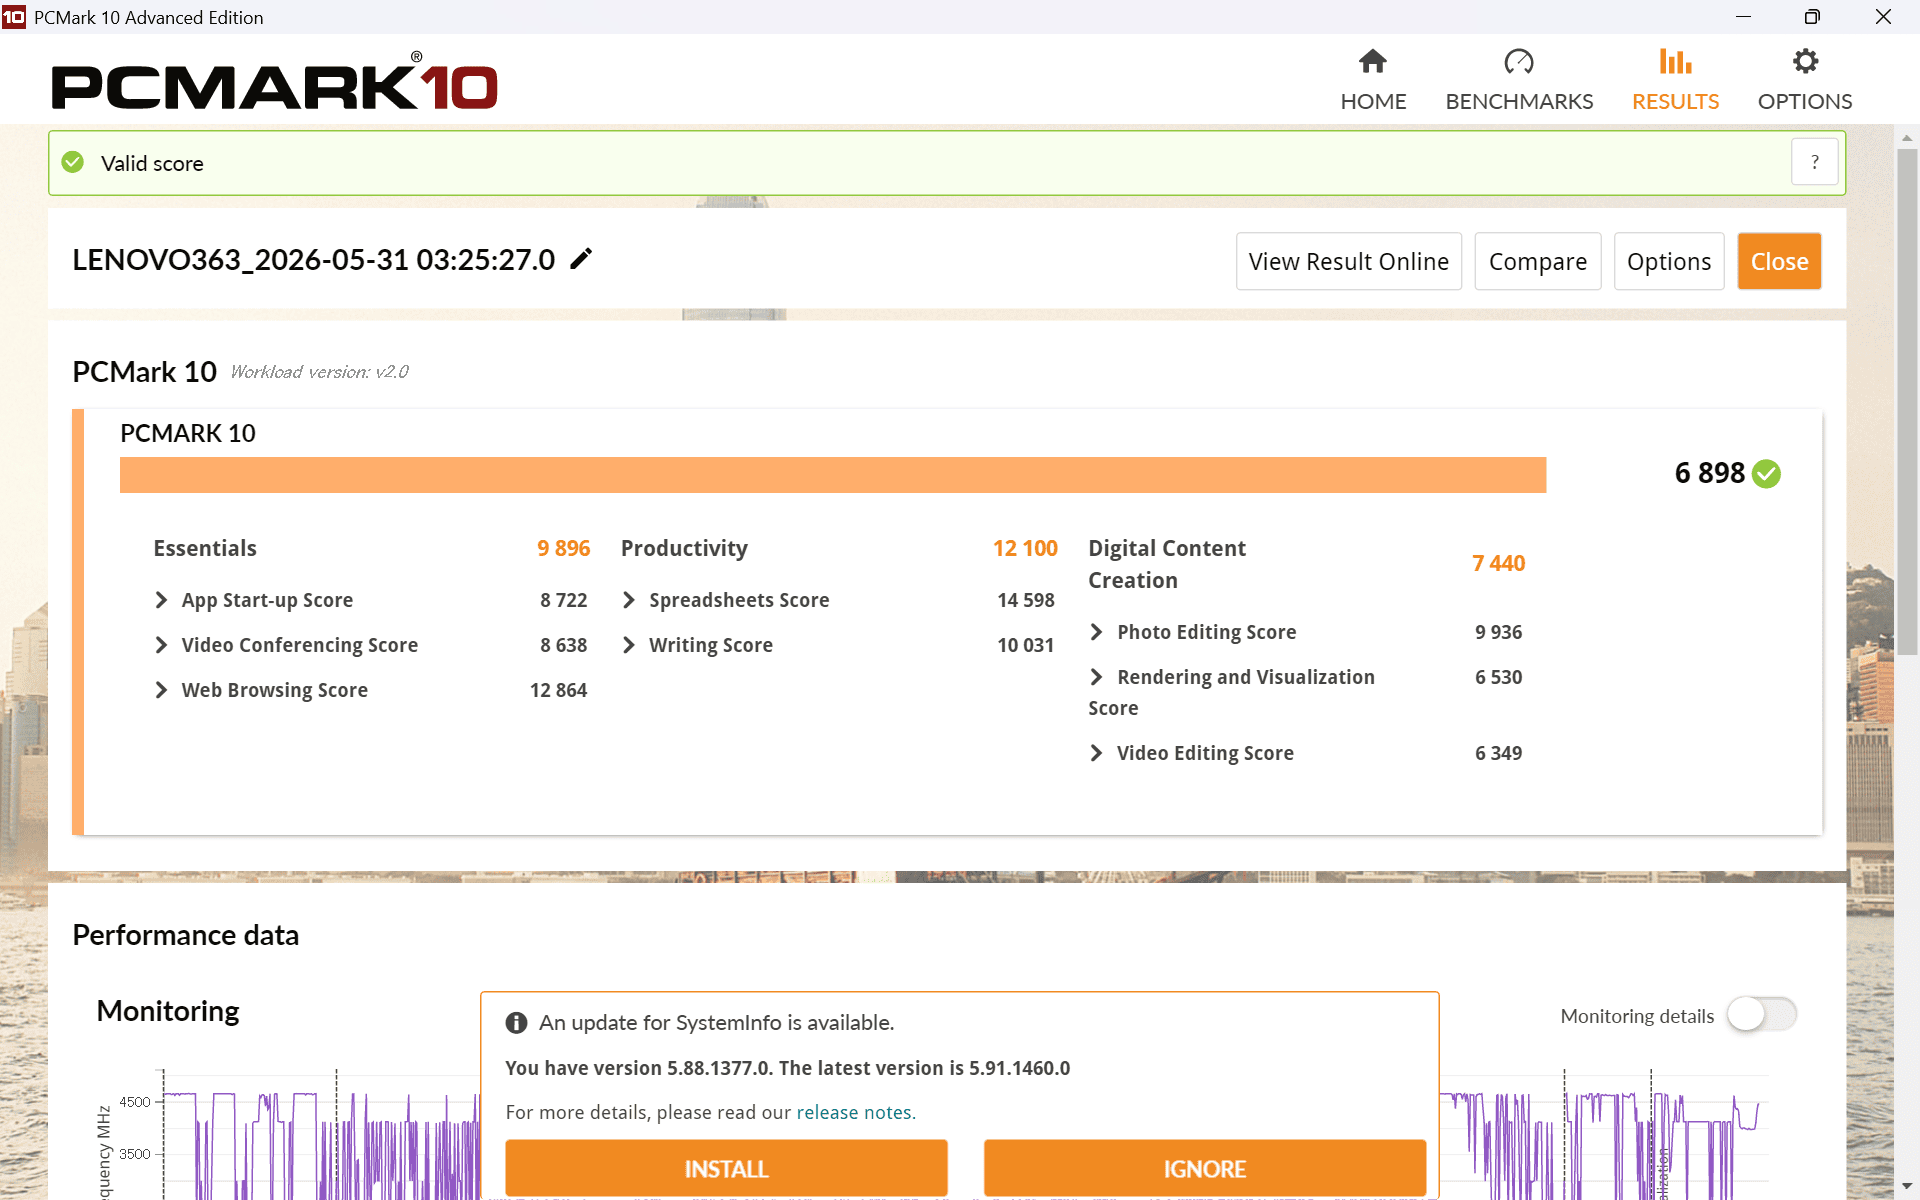Expand Rendering and Visualization Score details
The height and width of the screenshot is (1200, 1920).
(1097, 677)
